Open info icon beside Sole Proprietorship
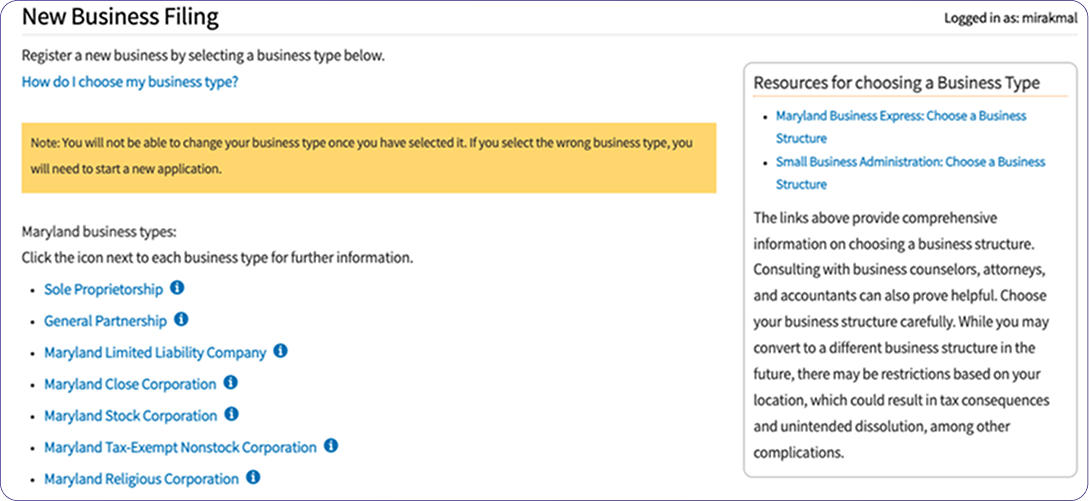The width and height of the screenshot is (1089, 501). [x=177, y=288]
